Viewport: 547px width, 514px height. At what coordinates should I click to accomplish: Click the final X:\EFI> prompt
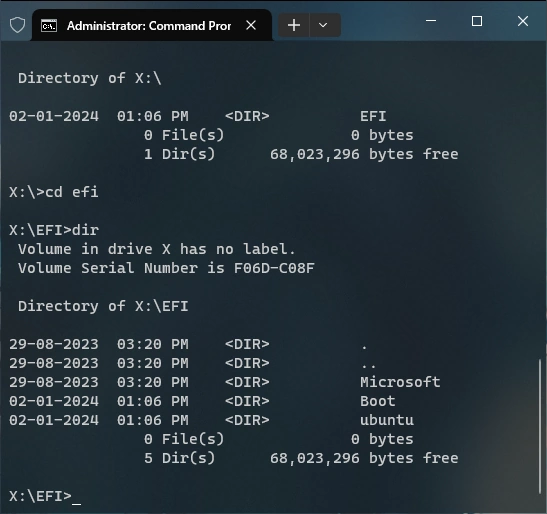tap(40, 496)
